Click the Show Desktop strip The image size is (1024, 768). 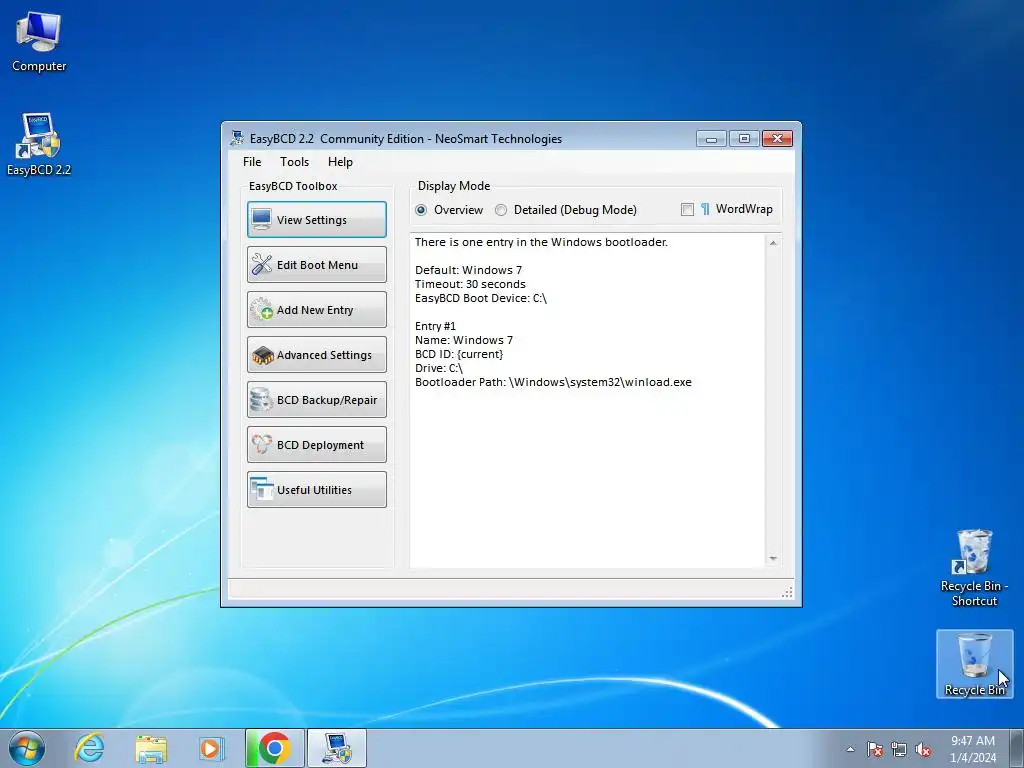(x=1017, y=749)
